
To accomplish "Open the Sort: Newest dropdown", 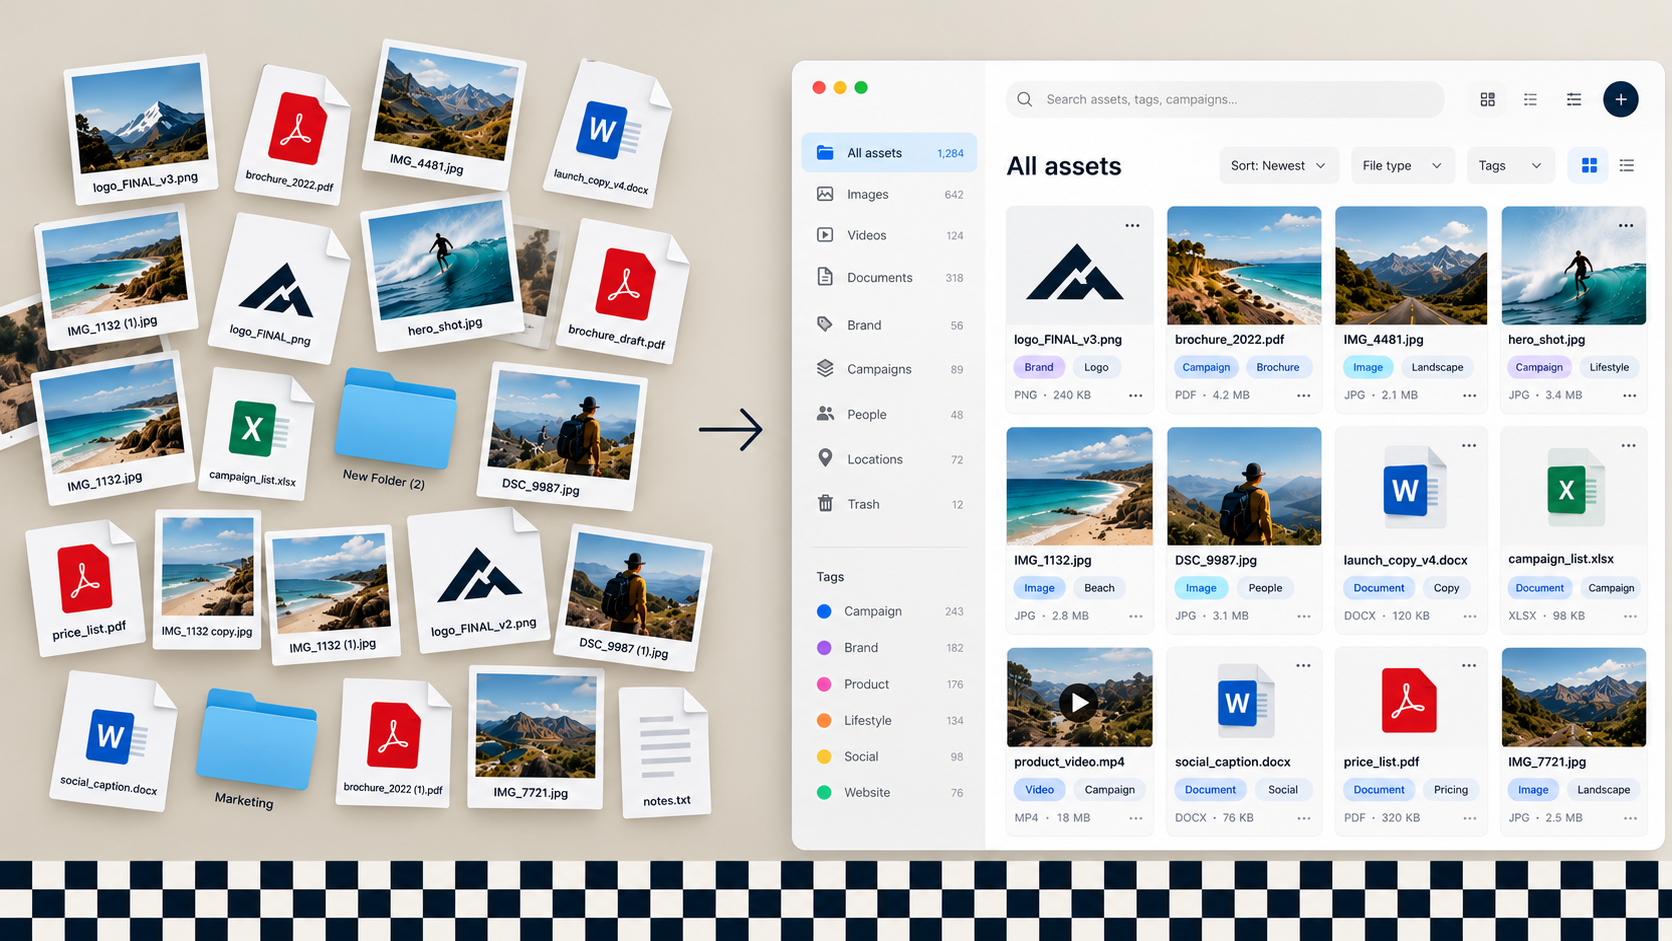I will coord(1278,165).
